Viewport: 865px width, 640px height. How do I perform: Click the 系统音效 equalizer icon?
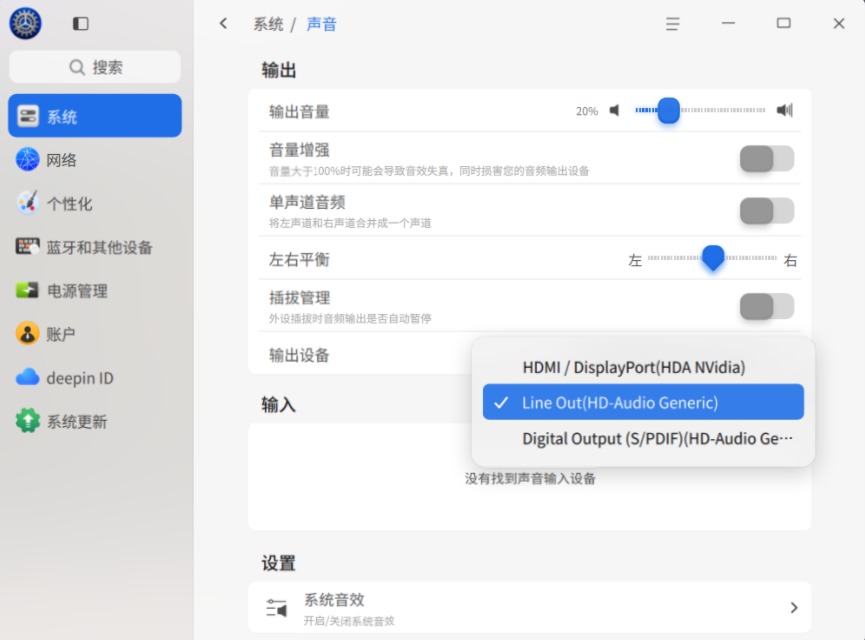pos(277,607)
